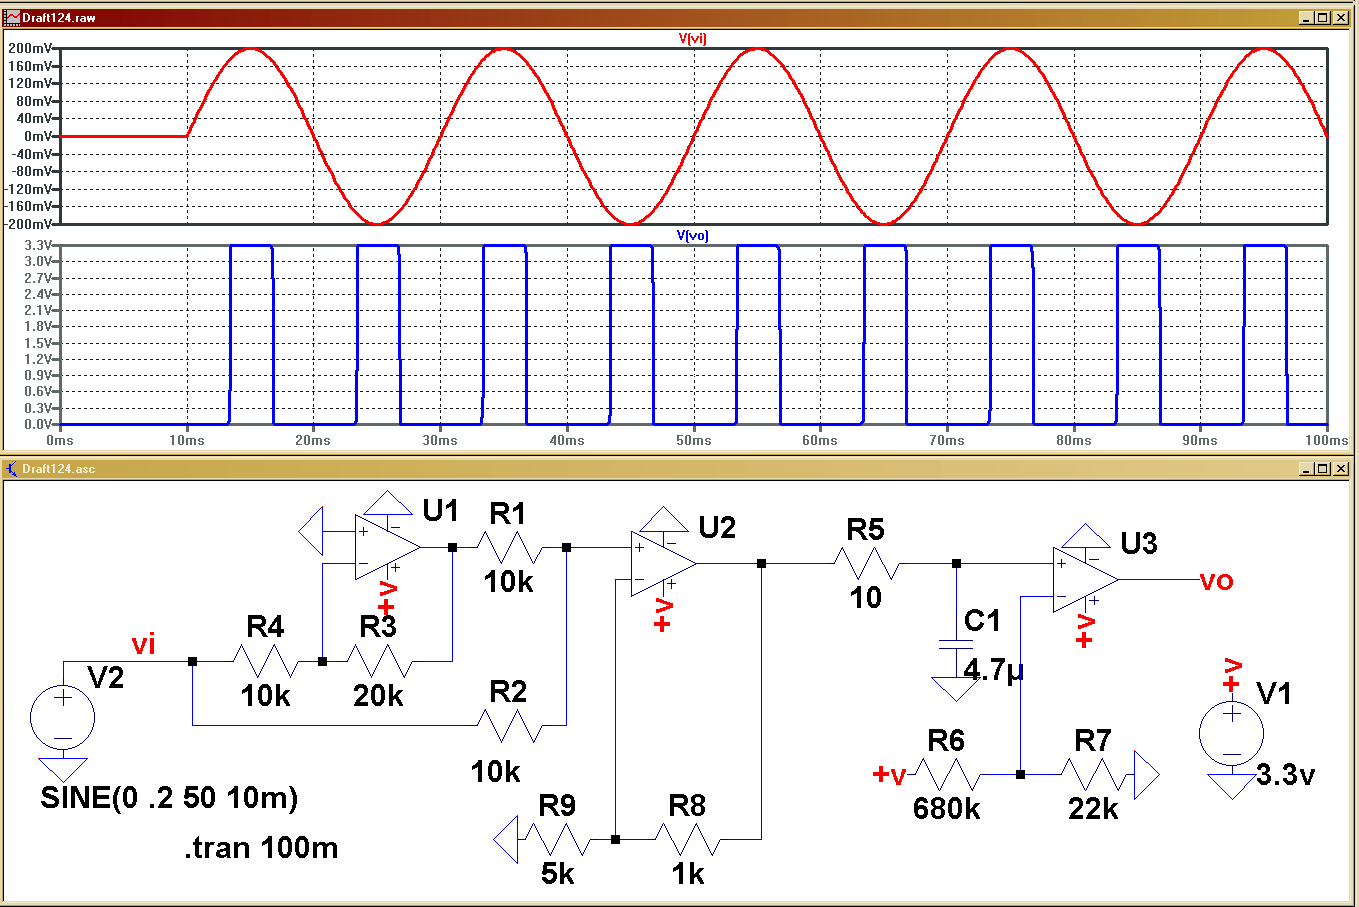Click the vo output net label
This screenshot has width=1359, height=907.
pyautogui.click(x=1217, y=581)
